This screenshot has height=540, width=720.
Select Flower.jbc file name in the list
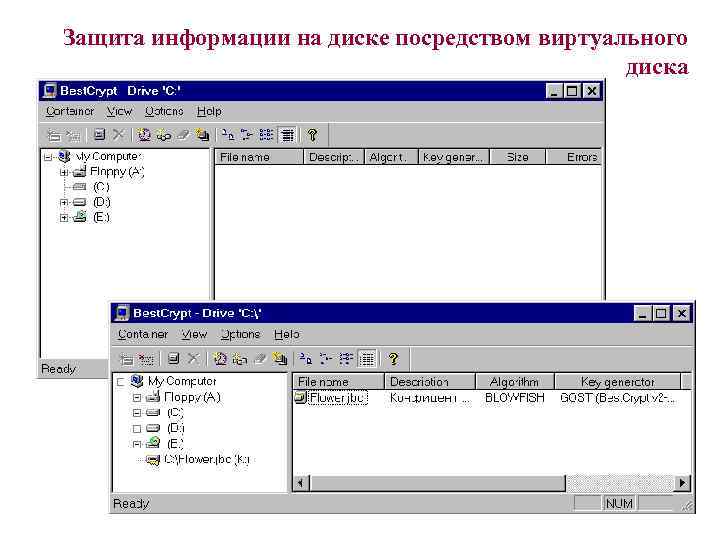click(x=338, y=398)
